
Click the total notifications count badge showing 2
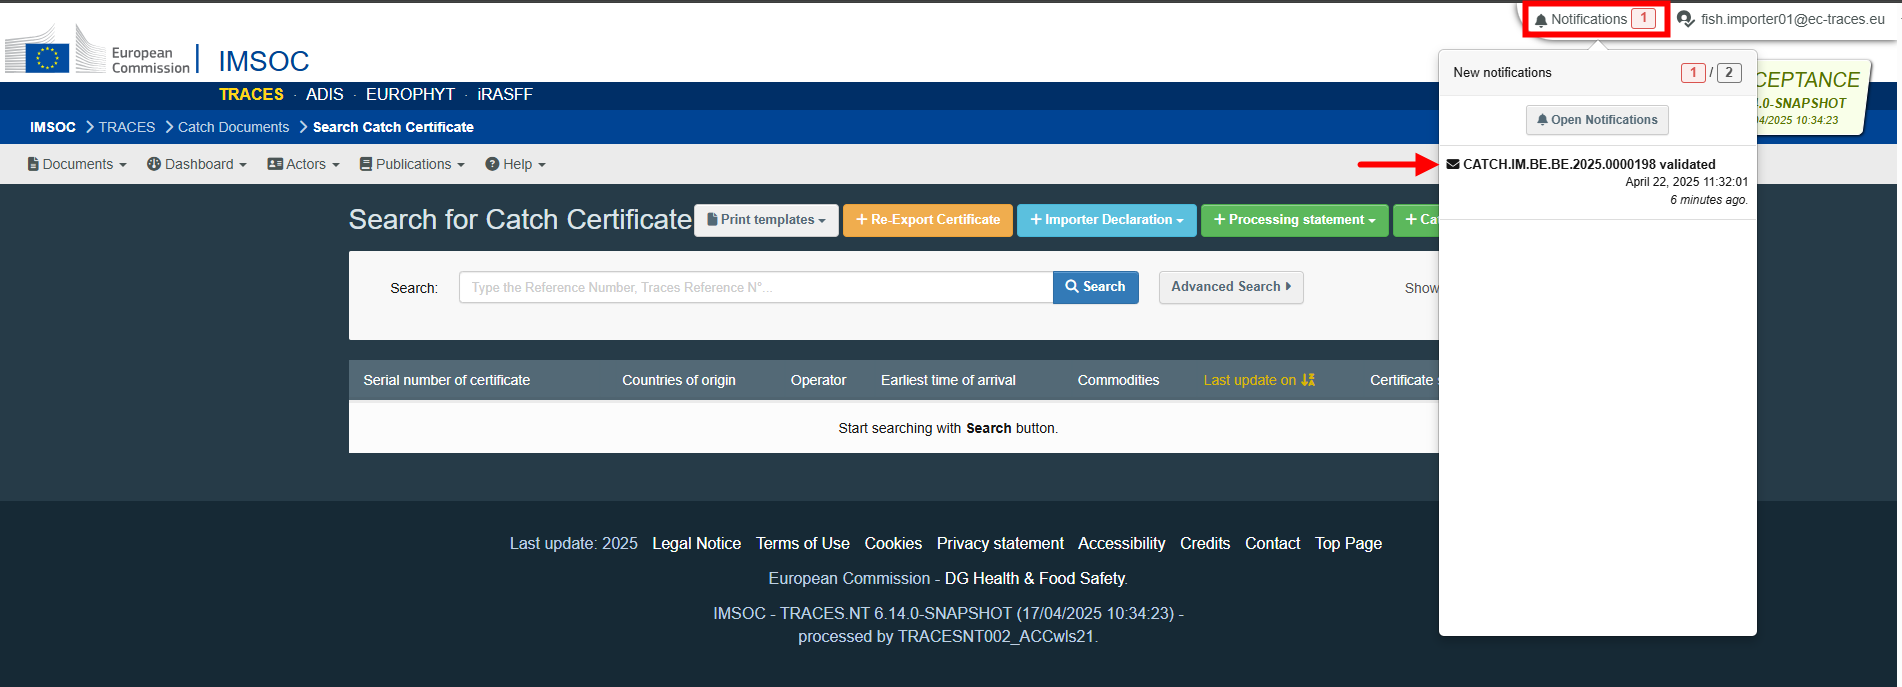click(x=1729, y=73)
